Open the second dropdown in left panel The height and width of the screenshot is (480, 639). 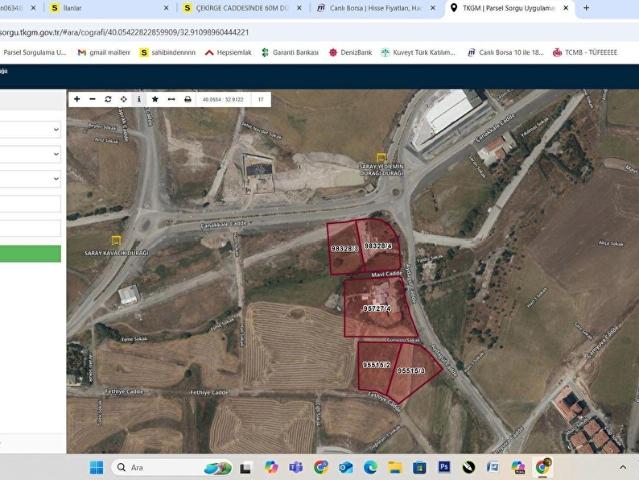30,154
